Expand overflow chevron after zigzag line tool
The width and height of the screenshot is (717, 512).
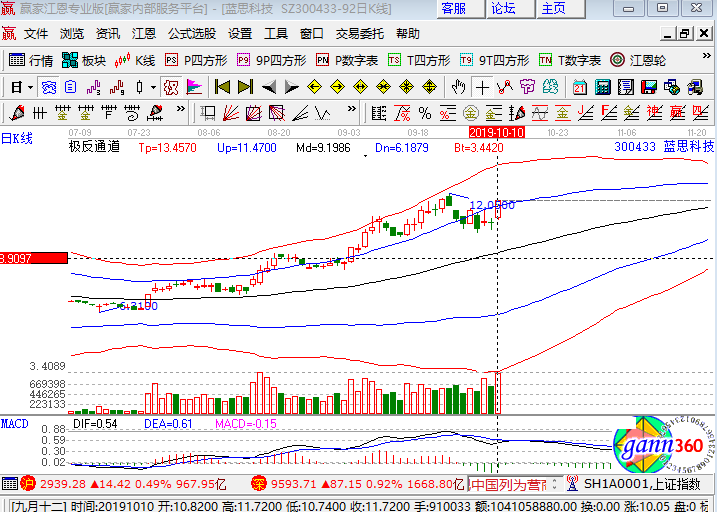coord(351,109)
